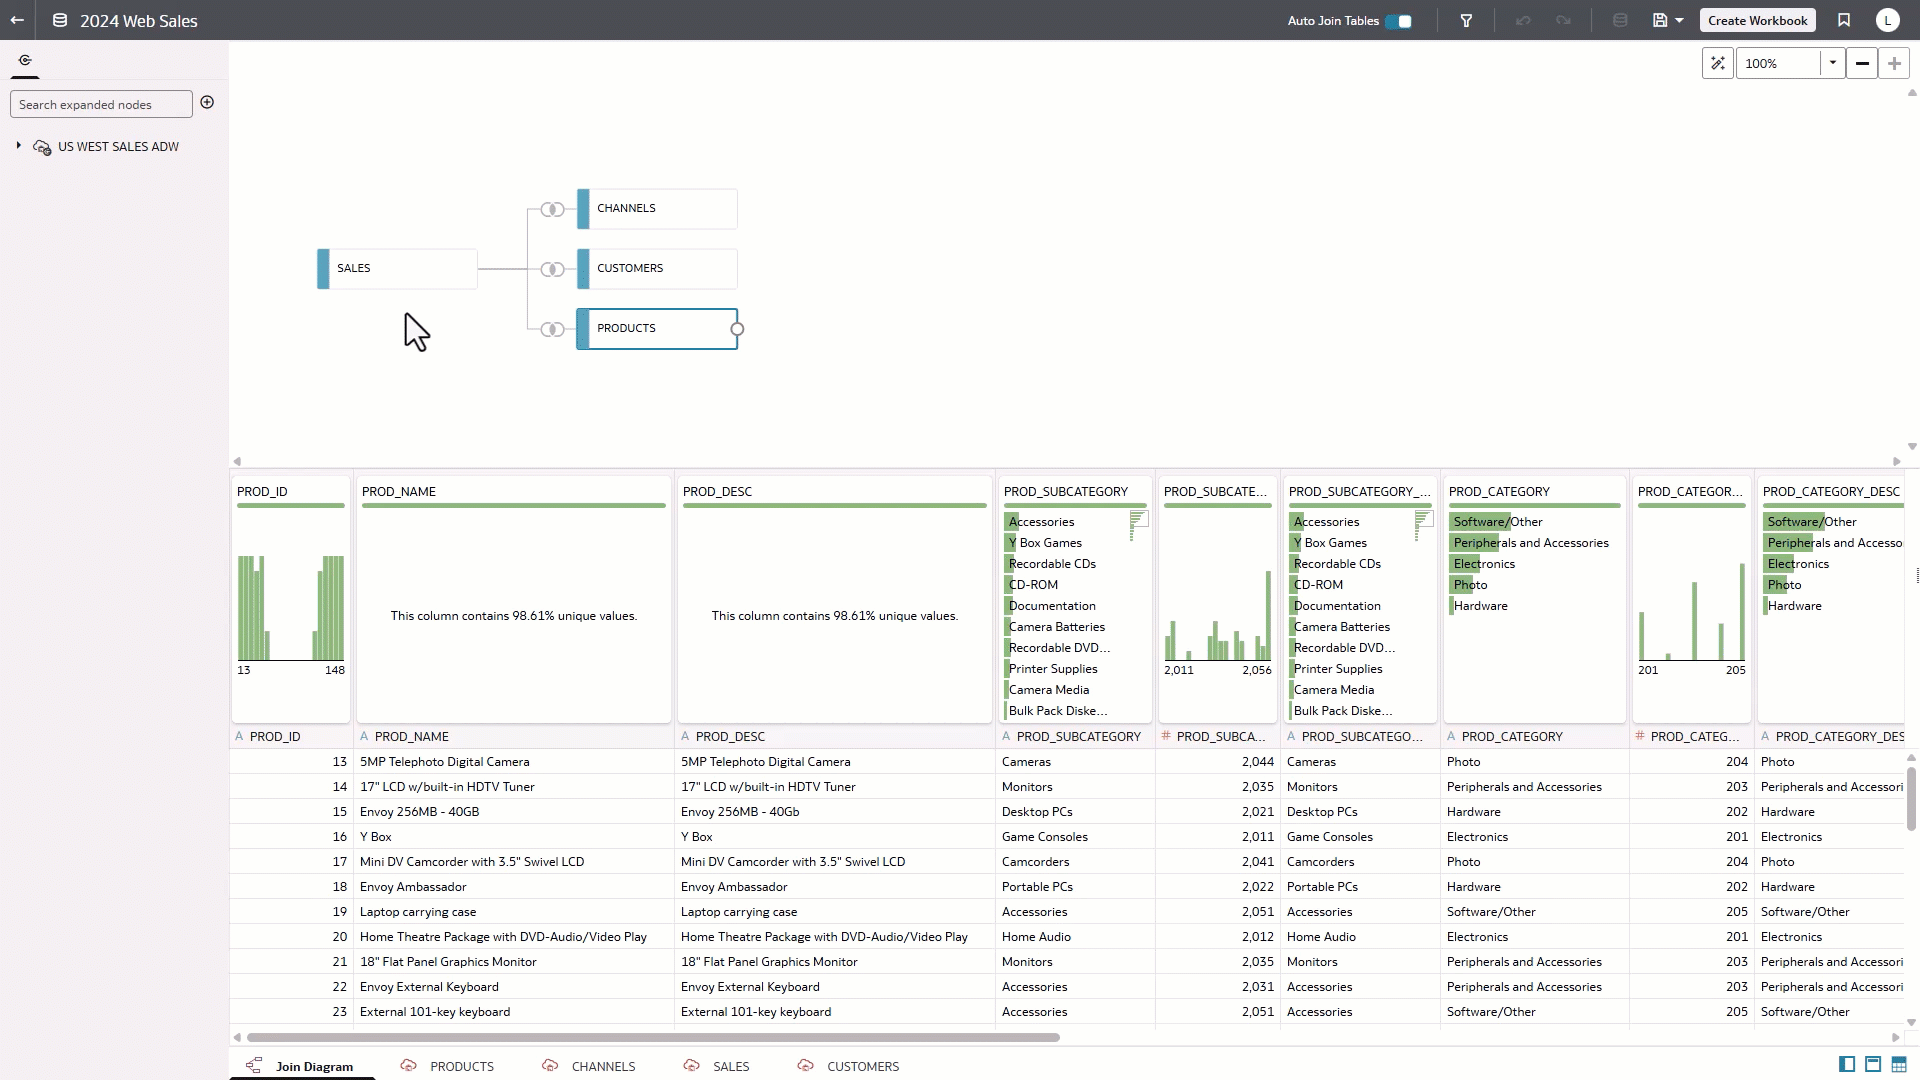Screen dimensions: 1920x1080
Task: Click the Create Workbook button
Action: 1756,20
